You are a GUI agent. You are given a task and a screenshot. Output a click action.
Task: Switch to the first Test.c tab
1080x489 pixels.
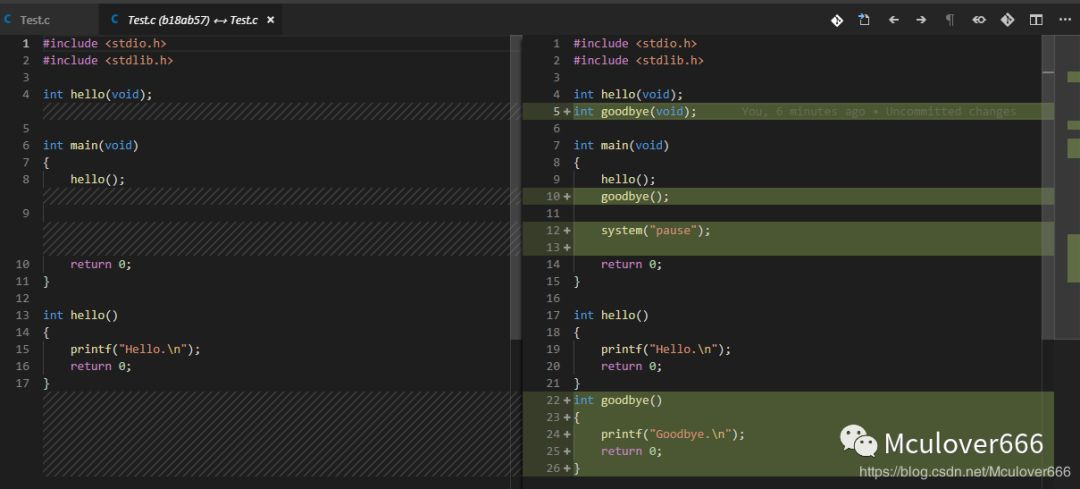tap(34, 19)
